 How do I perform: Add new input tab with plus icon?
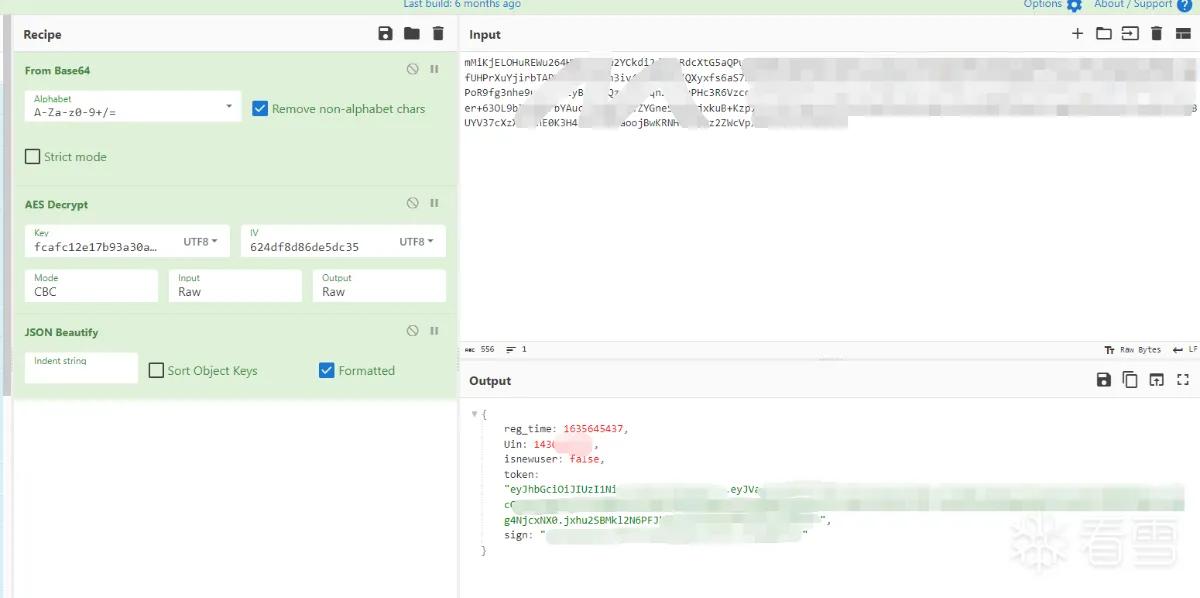1077,34
